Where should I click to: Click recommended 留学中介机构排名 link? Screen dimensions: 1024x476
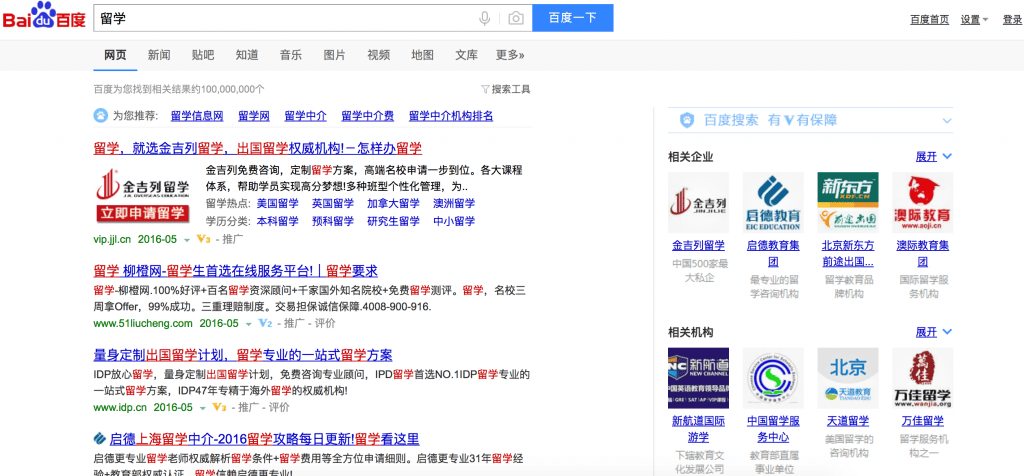[x=451, y=116]
